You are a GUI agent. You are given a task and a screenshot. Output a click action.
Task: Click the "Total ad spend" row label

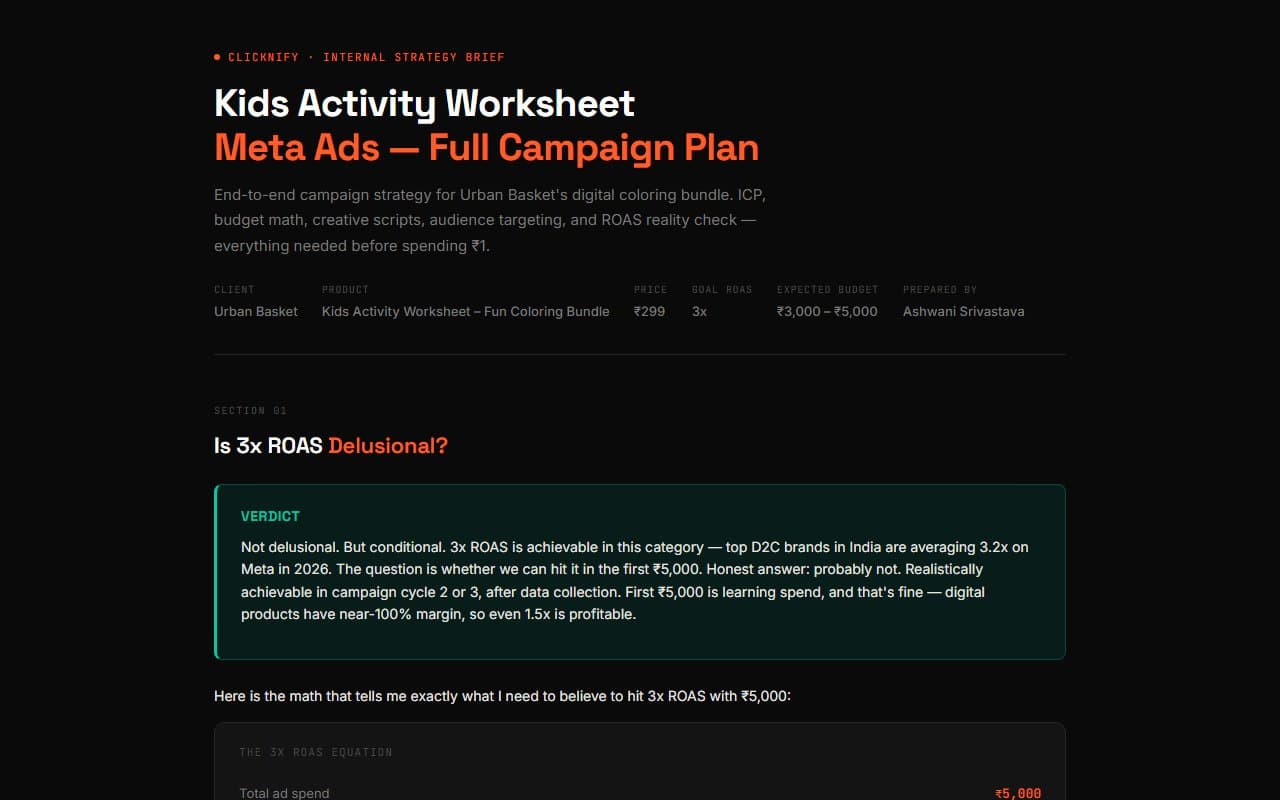click(284, 793)
